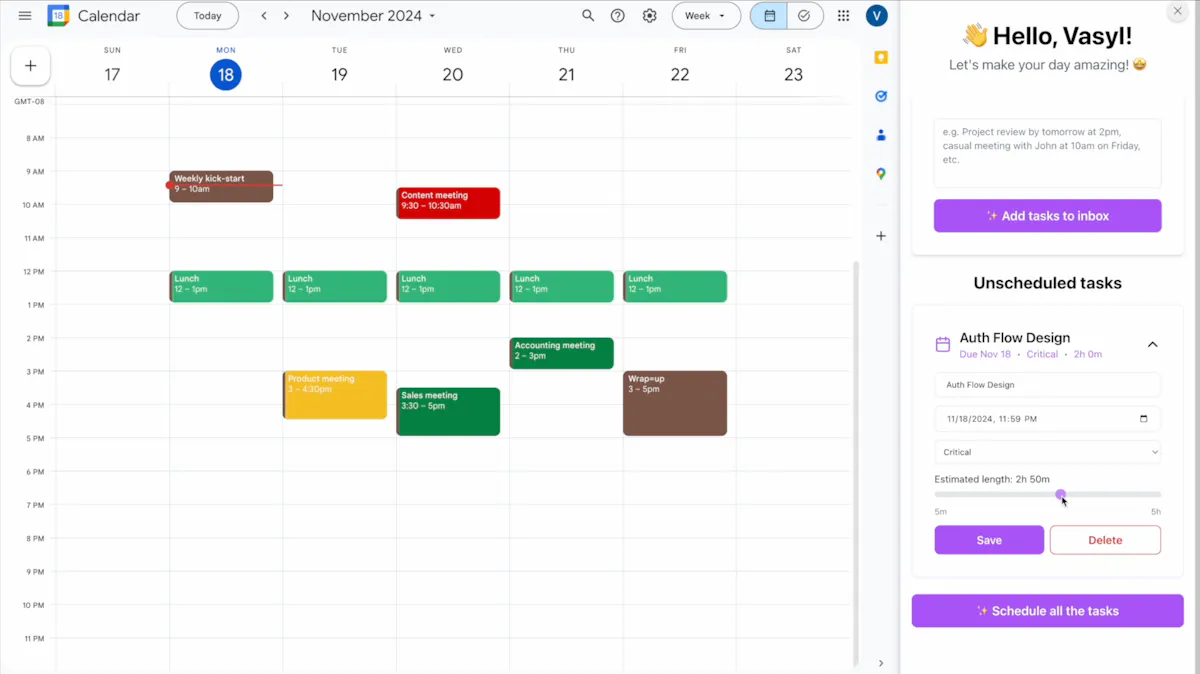The image size is (1200, 674).
Task: Click the Create plus button
Action: click(x=31, y=66)
